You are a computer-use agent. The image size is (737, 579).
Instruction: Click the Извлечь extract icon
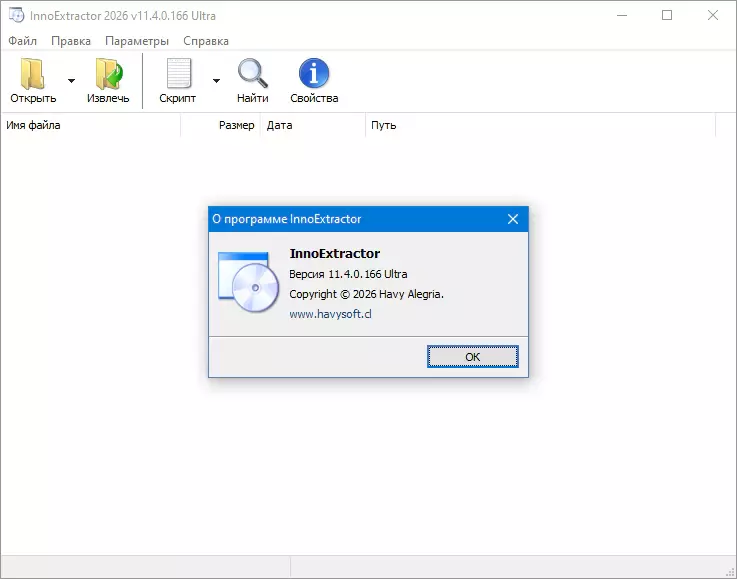click(x=109, y=73)
